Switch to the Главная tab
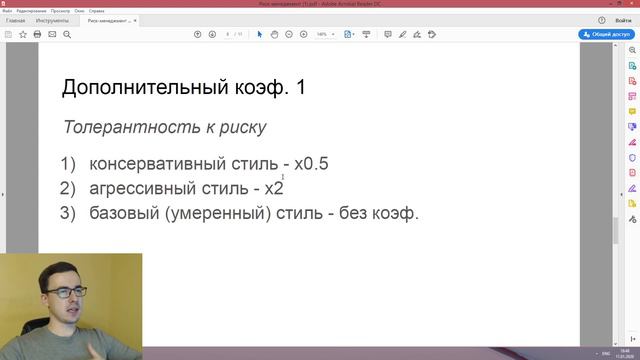Viewport: 640px width, 360px height. pos(16,20)
